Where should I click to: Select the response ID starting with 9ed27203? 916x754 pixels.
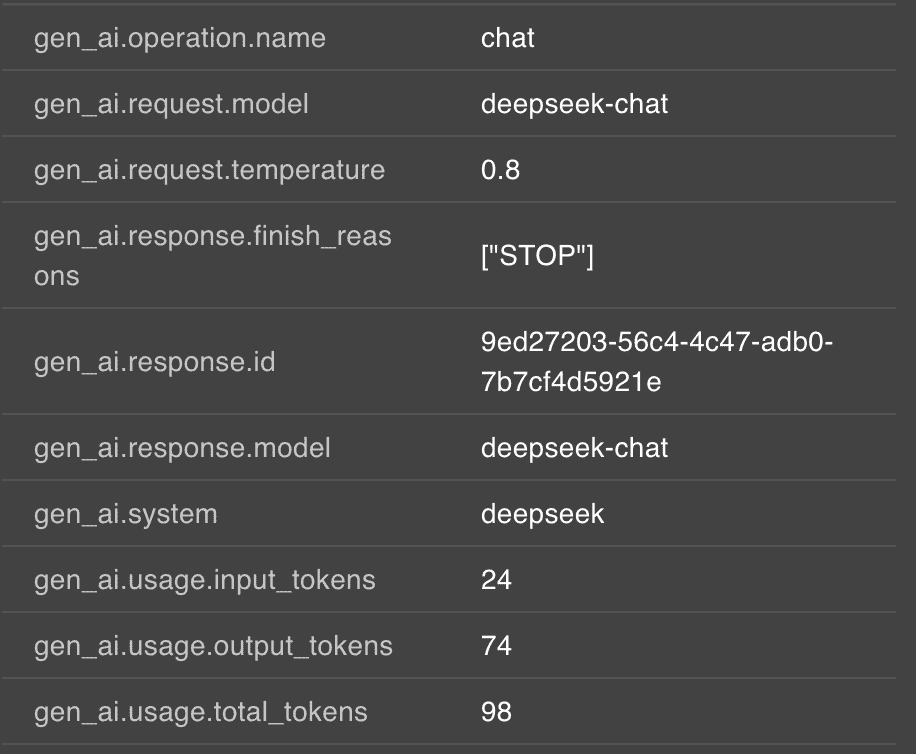pos(656,362)
